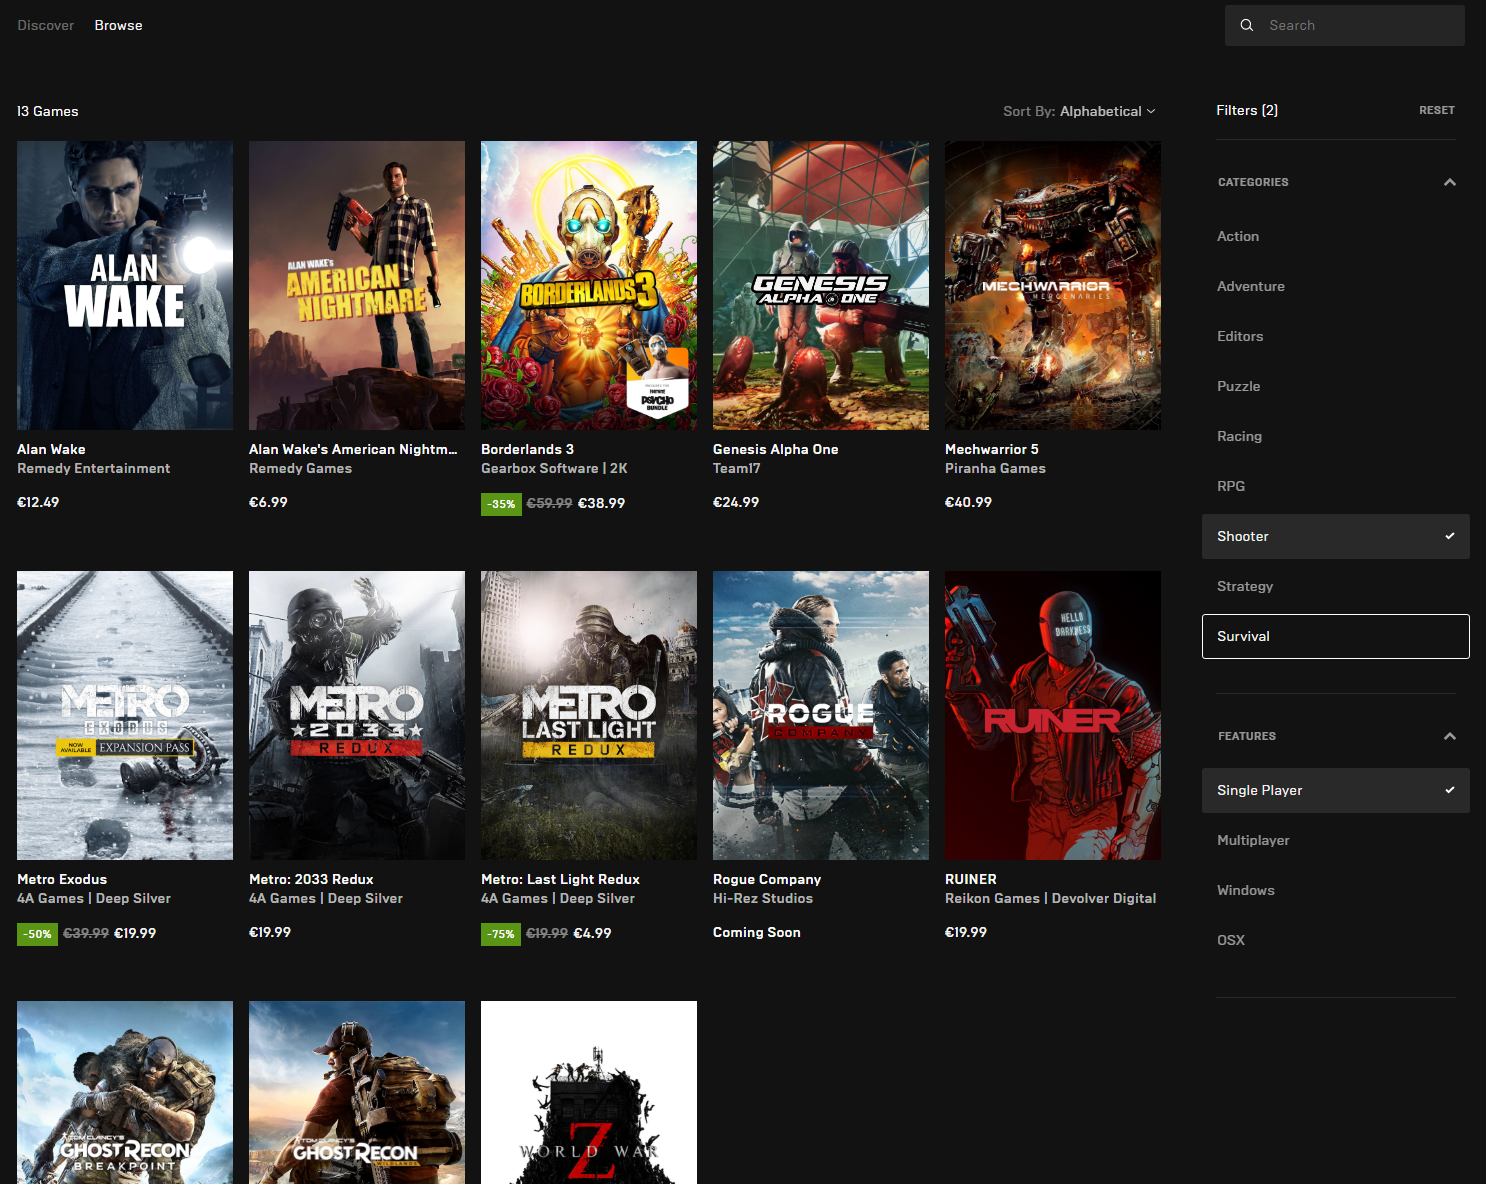The width and height of the screenshot is (1486, 1184).
Task: Open the World War Z cover
Action: [589, 1092]
